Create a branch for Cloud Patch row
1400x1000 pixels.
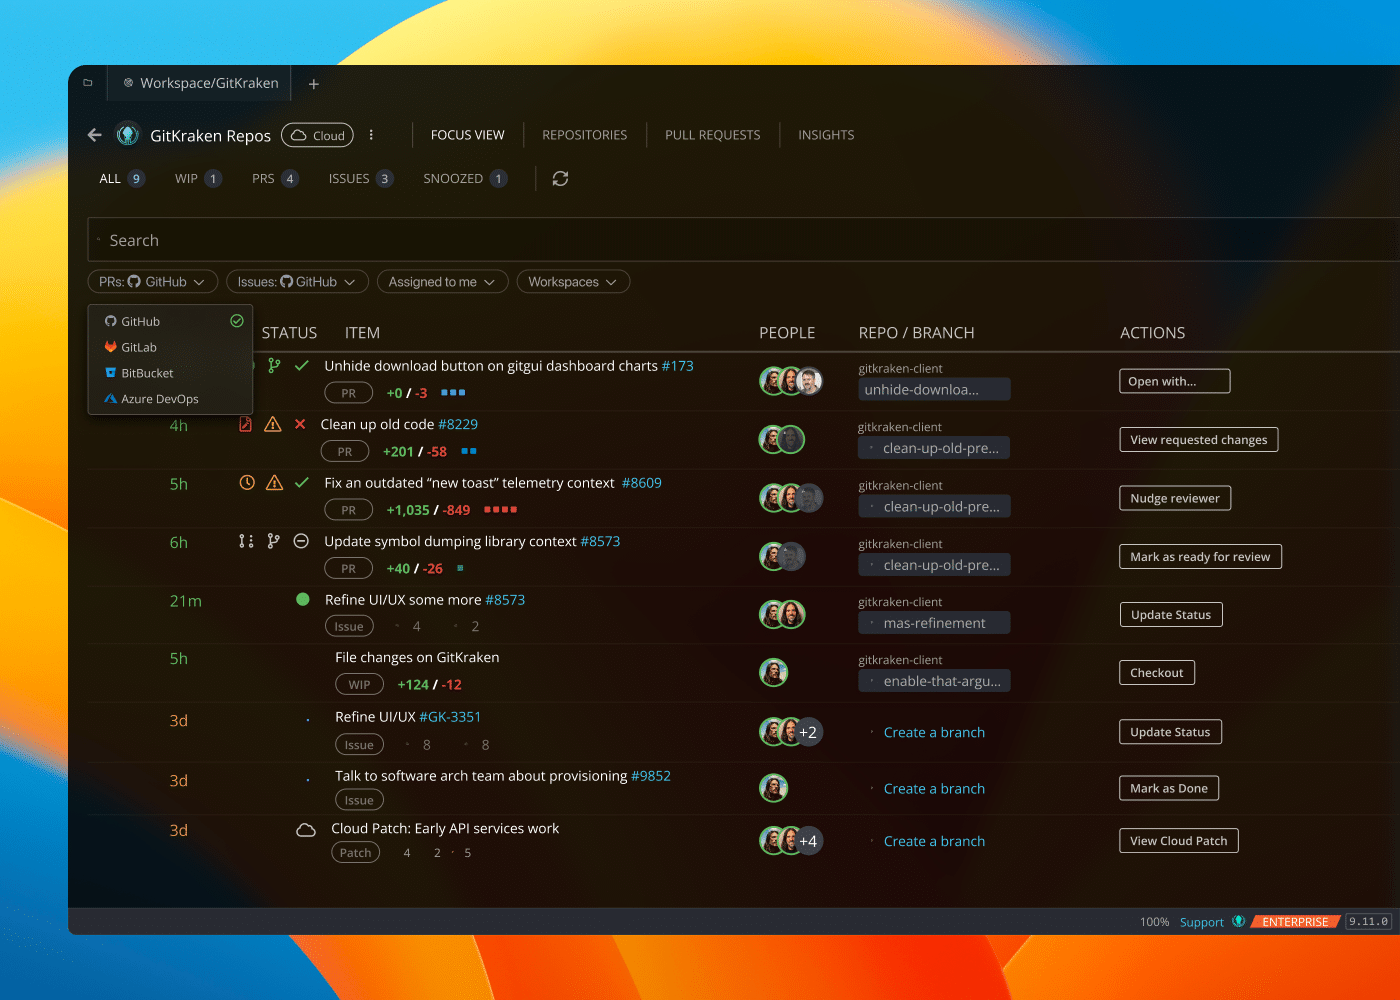[934, 841]
